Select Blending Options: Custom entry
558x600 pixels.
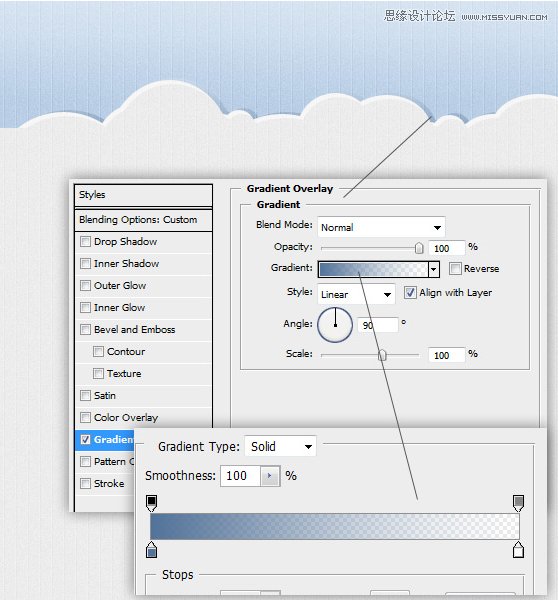pos(144,220)
